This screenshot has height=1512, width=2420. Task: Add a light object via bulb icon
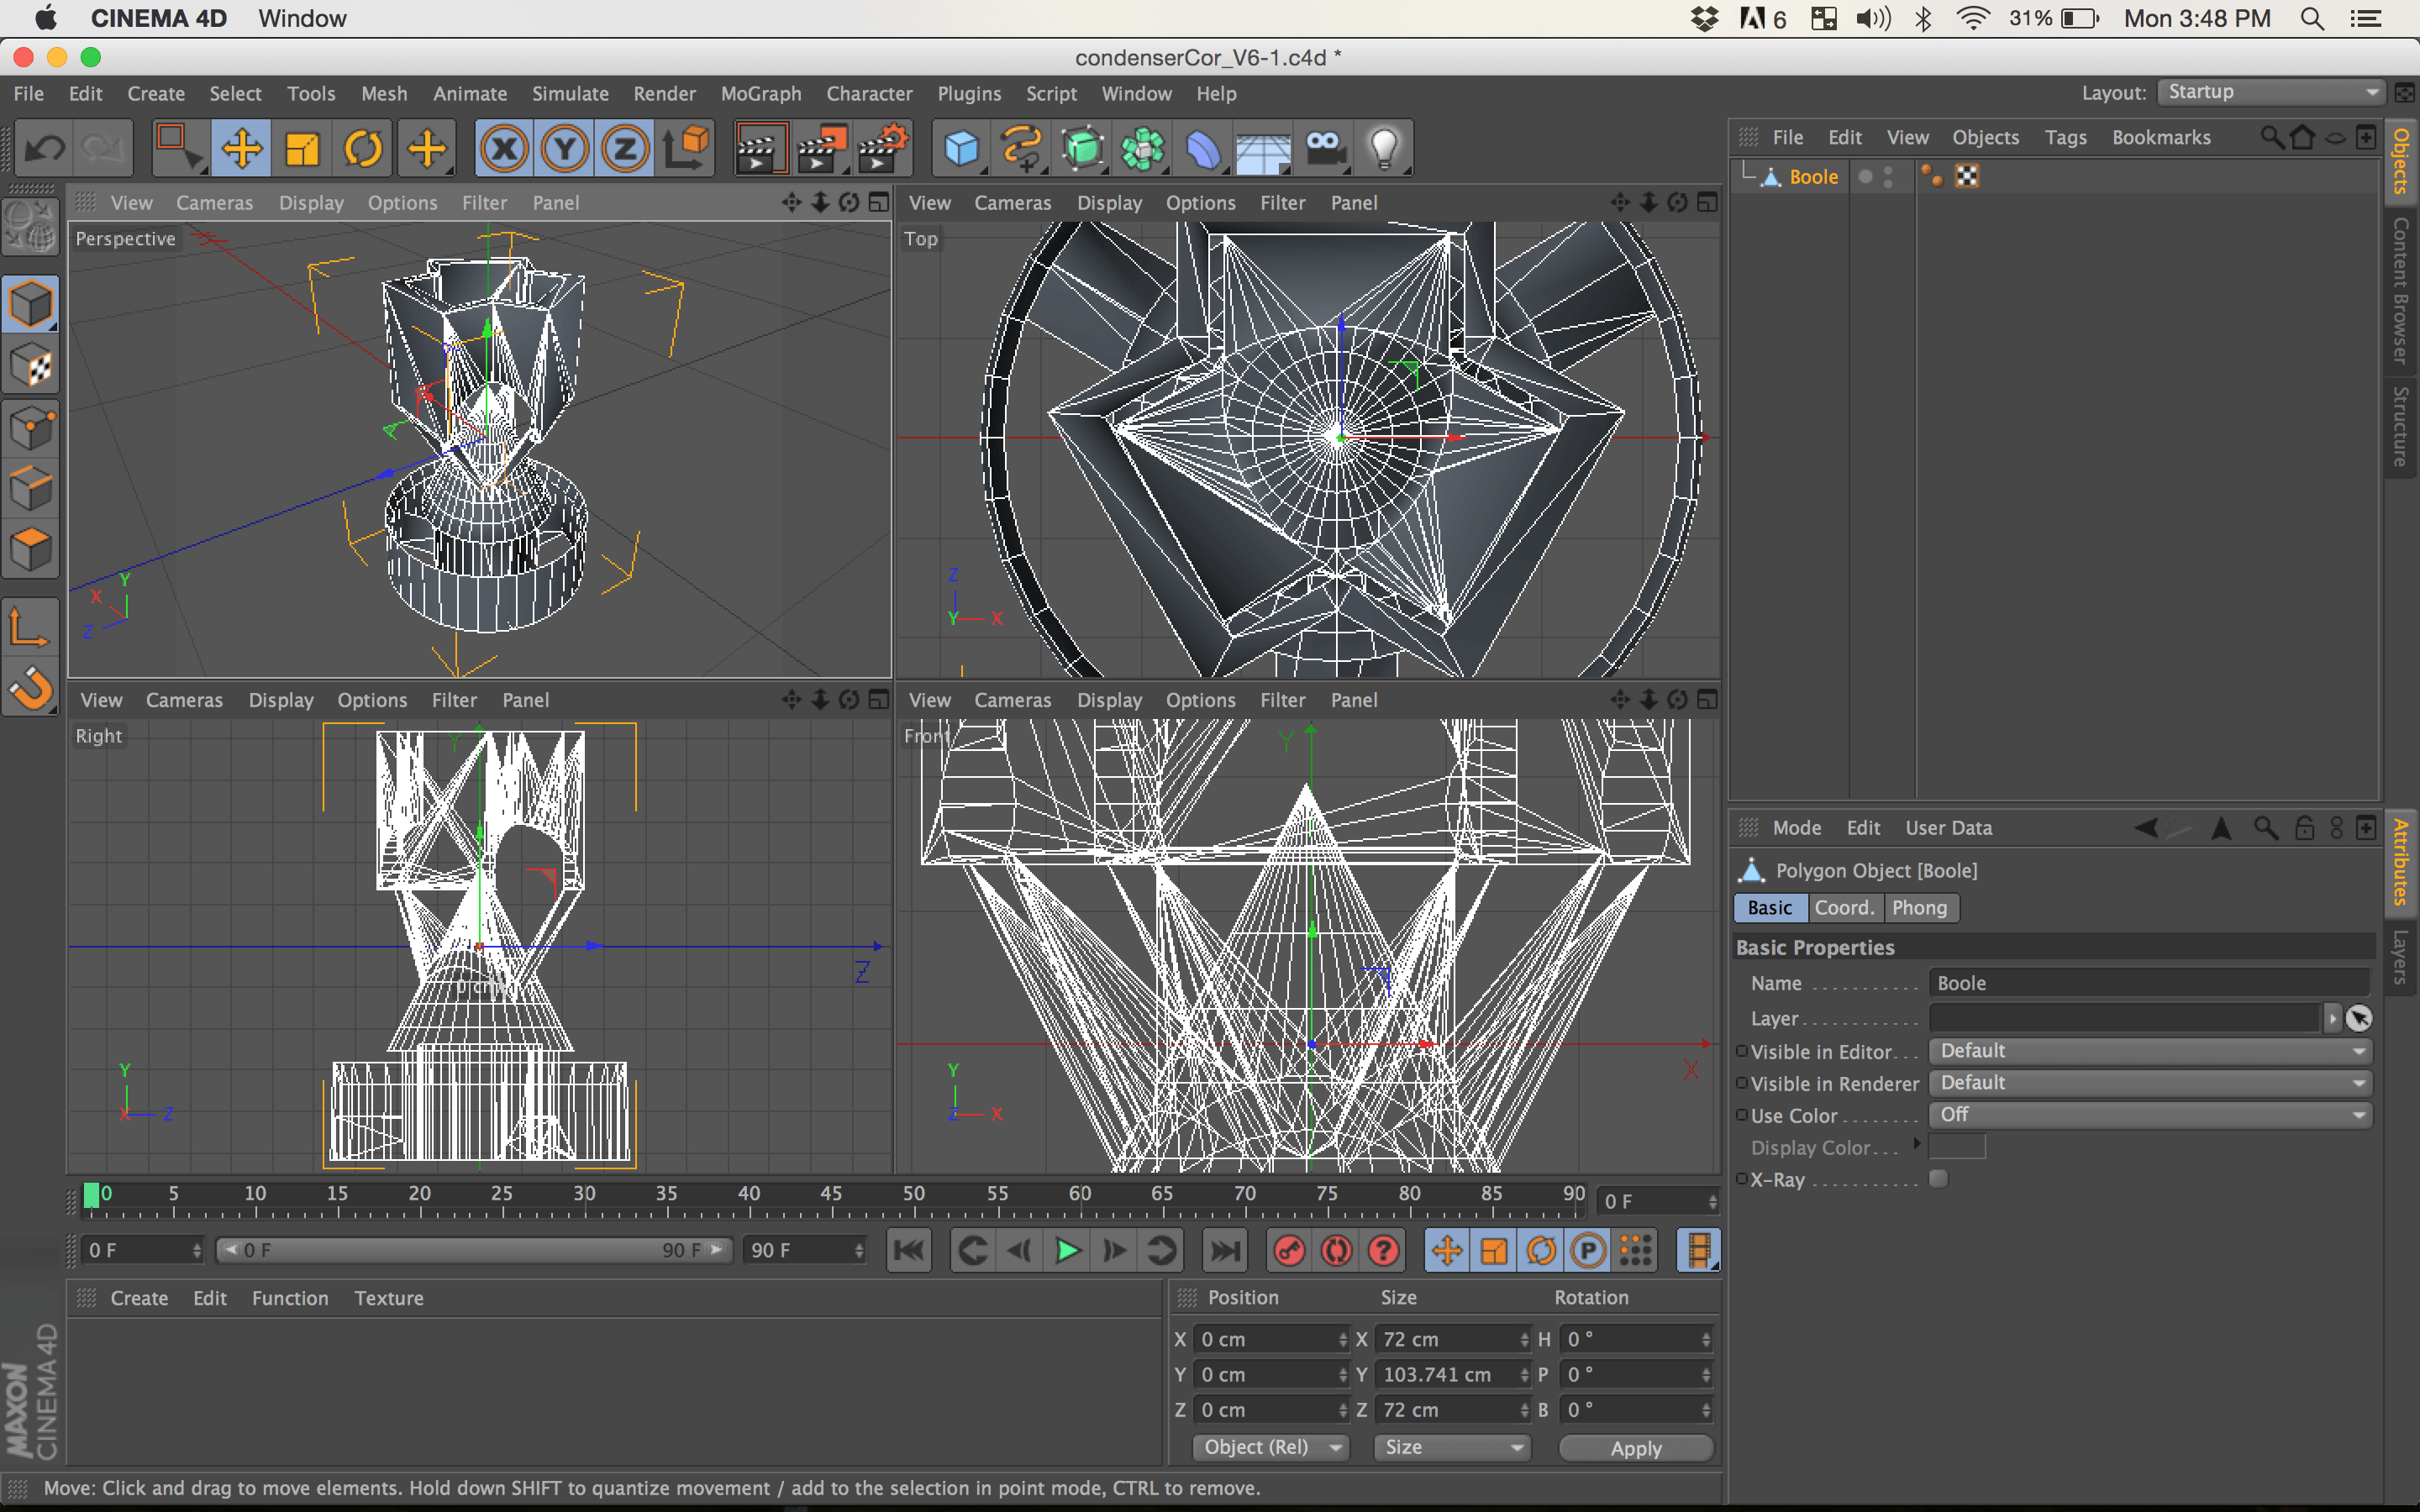pos(1385,149)
